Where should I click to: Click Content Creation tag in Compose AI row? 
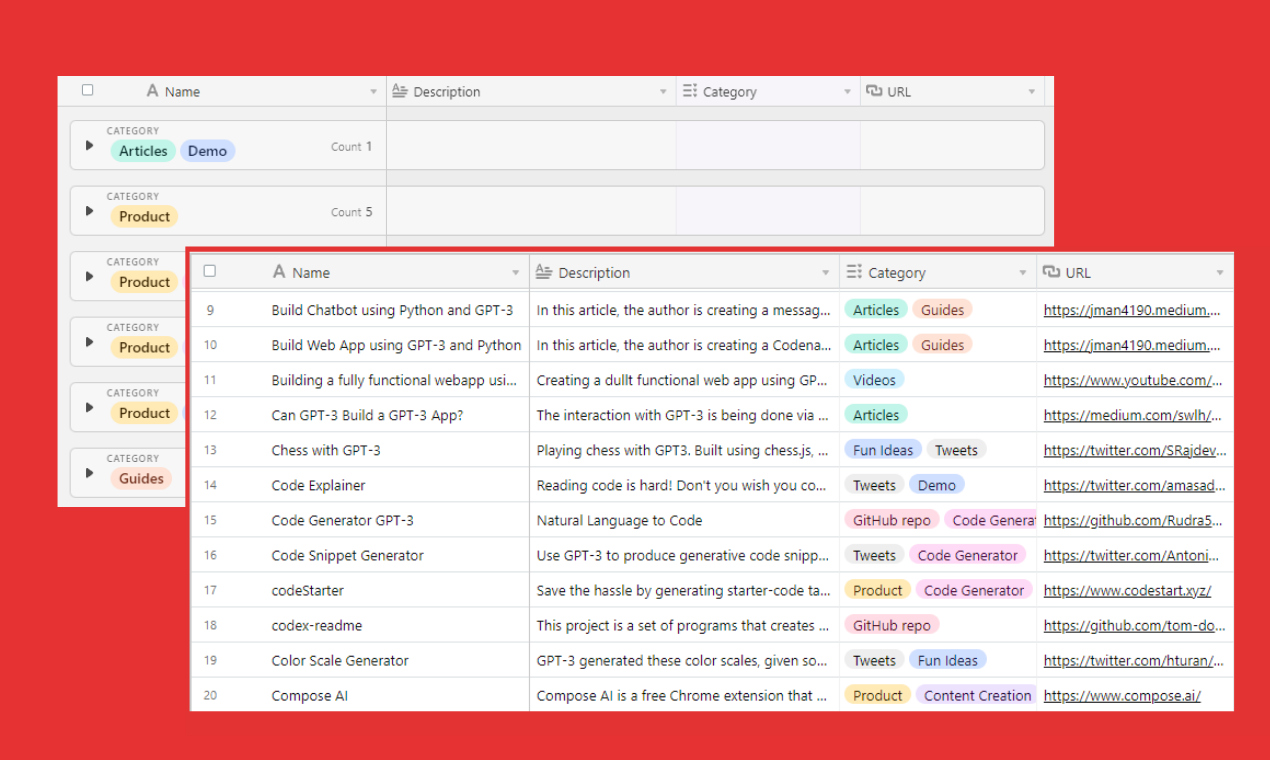[976, 695]
